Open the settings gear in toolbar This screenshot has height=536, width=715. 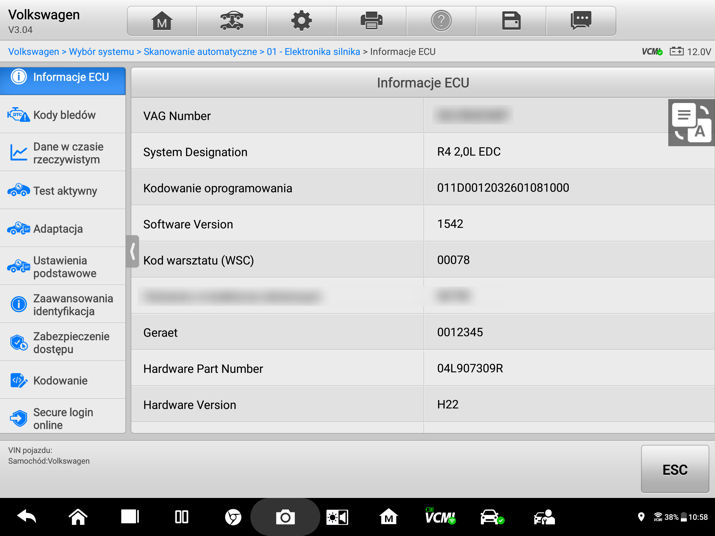click(301, 21)
